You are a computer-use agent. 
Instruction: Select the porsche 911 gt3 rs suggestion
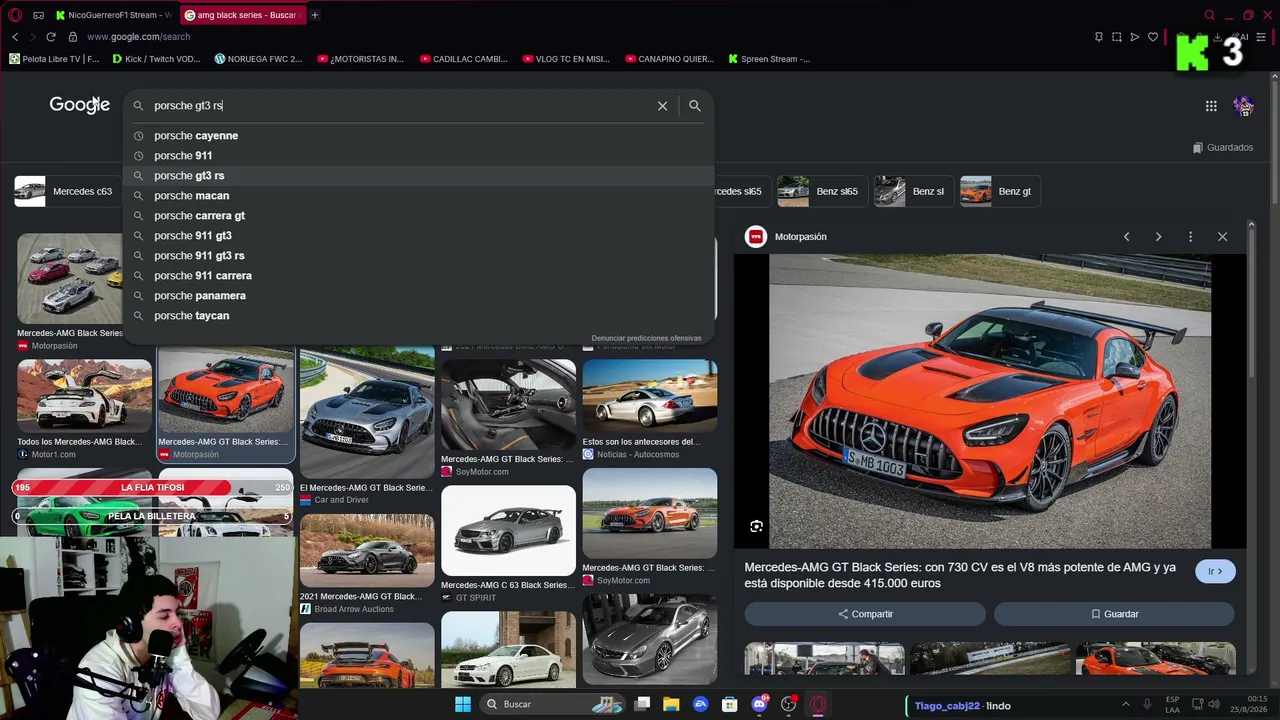coord(418,256)
